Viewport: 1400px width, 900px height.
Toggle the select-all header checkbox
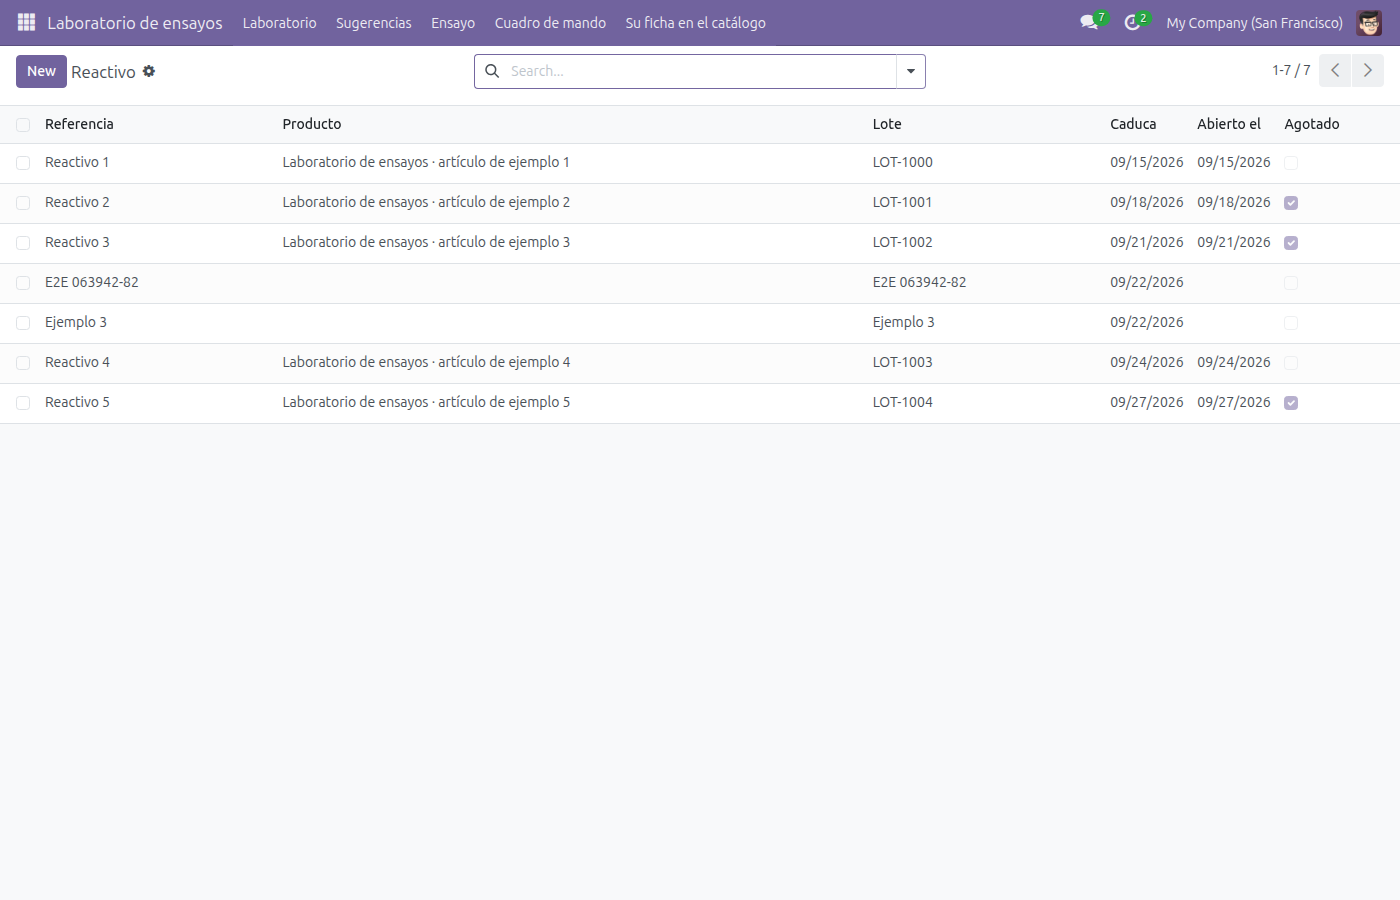[23, 125]
